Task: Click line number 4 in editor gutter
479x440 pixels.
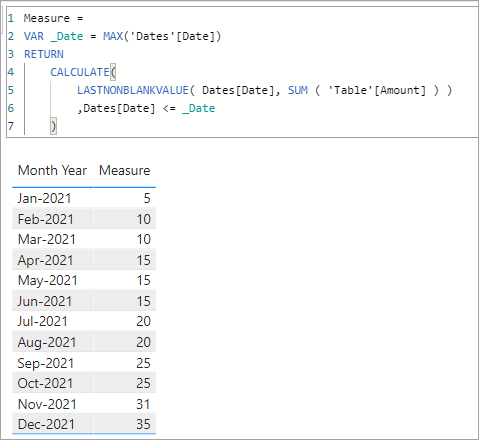Action: click(x=11, y=72)
